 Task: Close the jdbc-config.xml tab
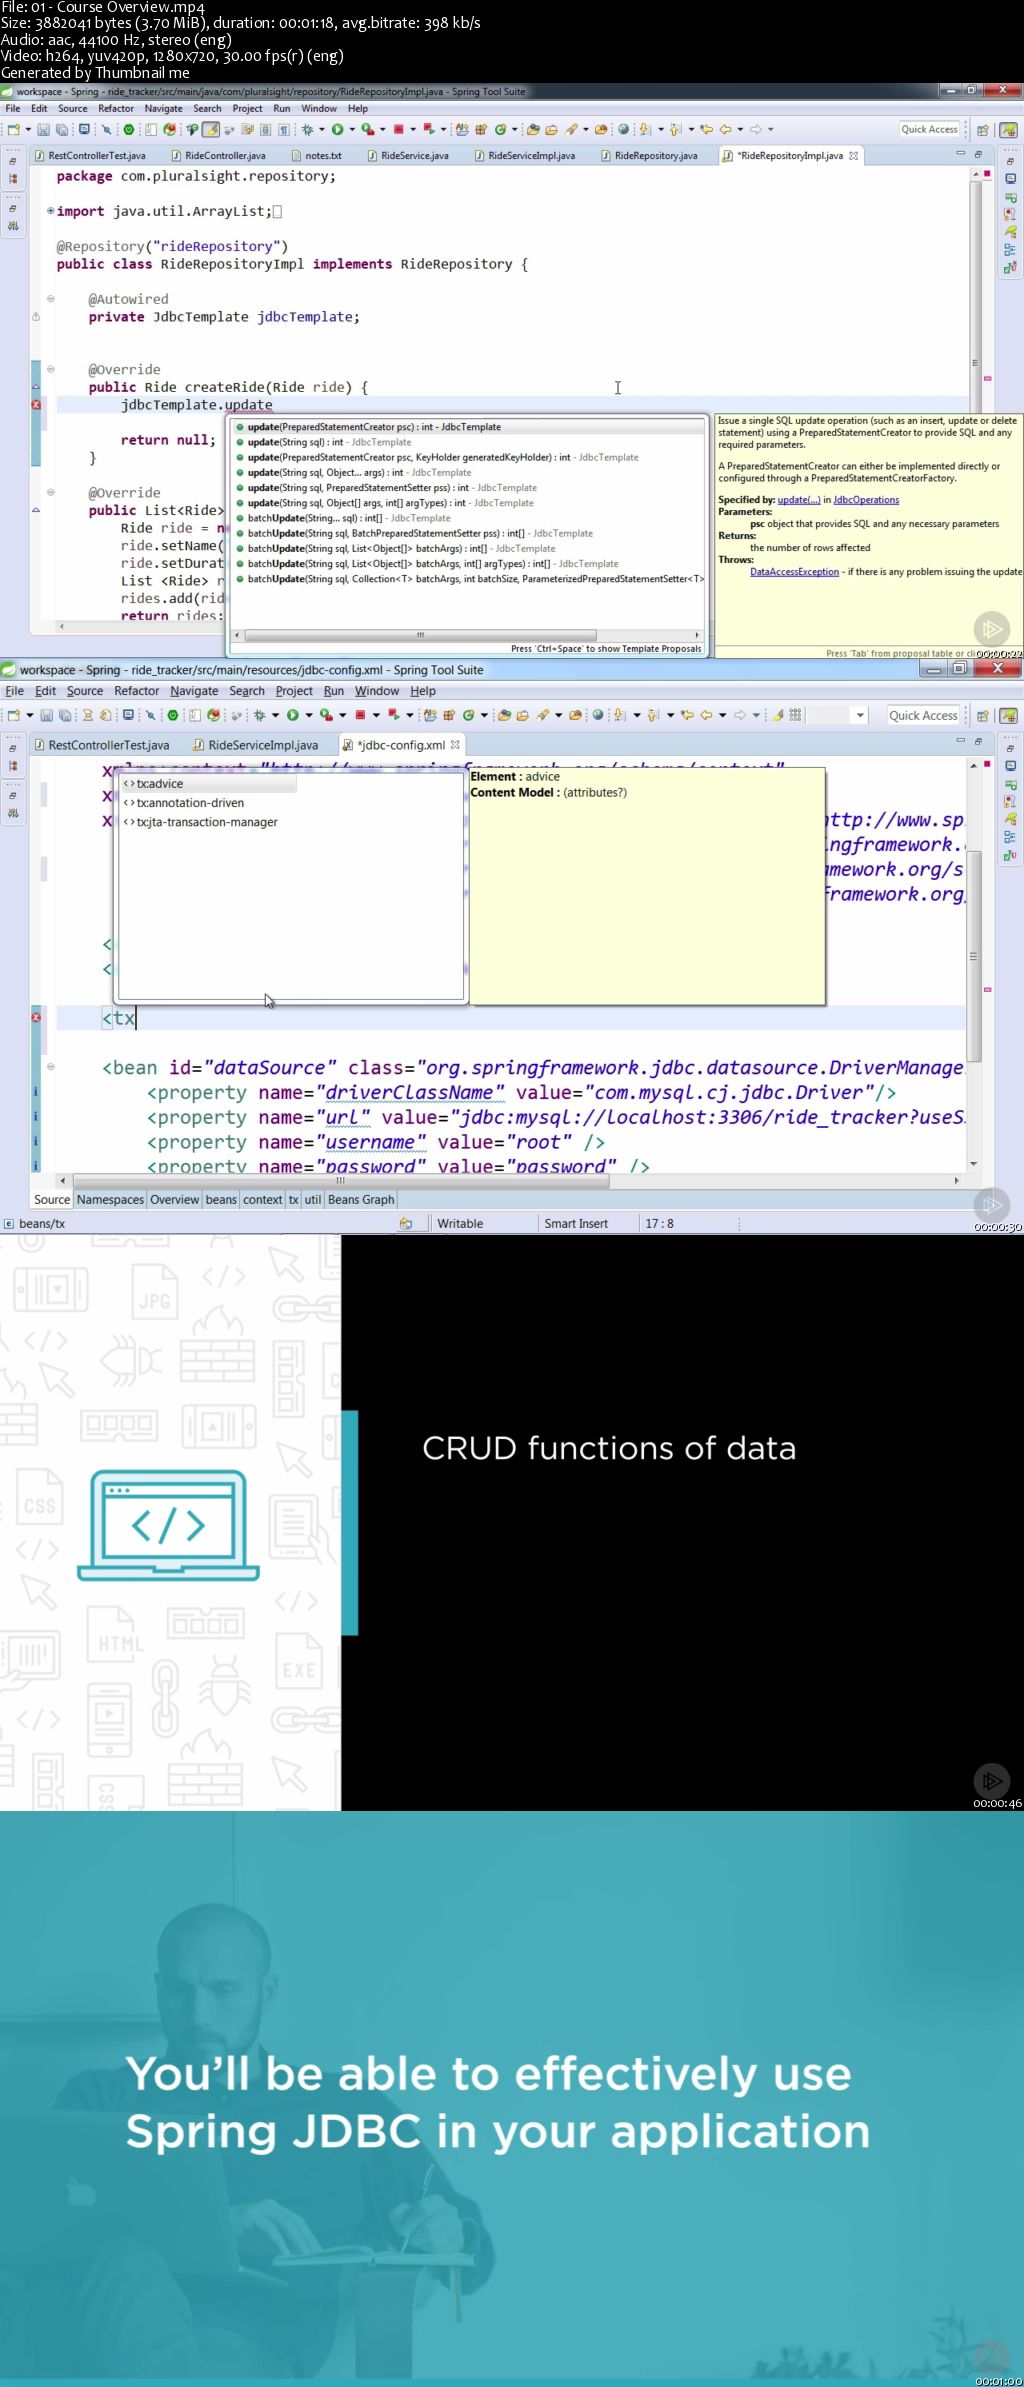coord(455,745)
